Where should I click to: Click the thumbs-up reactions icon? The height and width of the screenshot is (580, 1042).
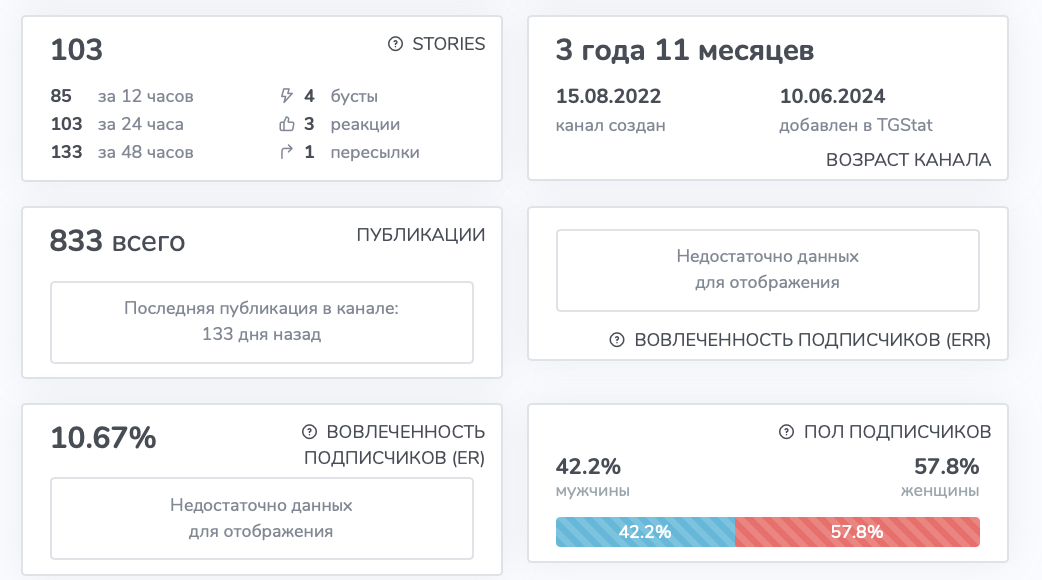point(286,124)
